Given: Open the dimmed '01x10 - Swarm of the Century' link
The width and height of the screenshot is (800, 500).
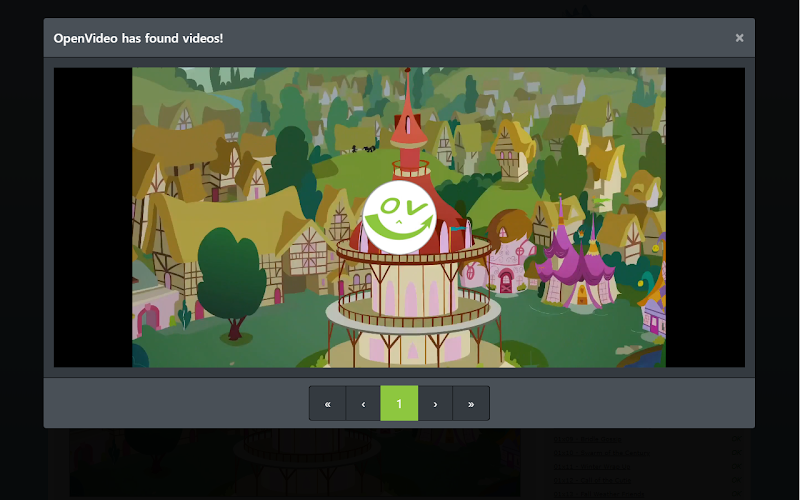Looking at the screenshot, I should click(x=601, y=453).
